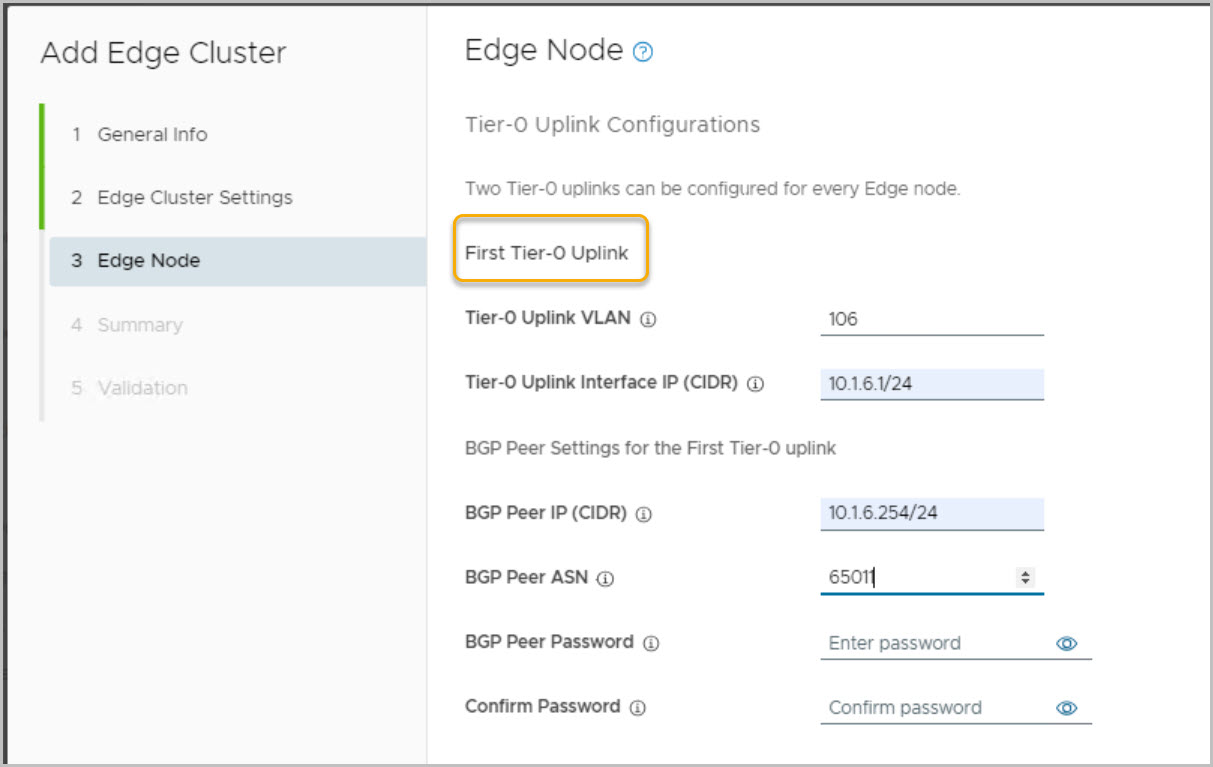Screen dimensions: 1213x767
Task: Go to General Info step
Action: point(152,135)
